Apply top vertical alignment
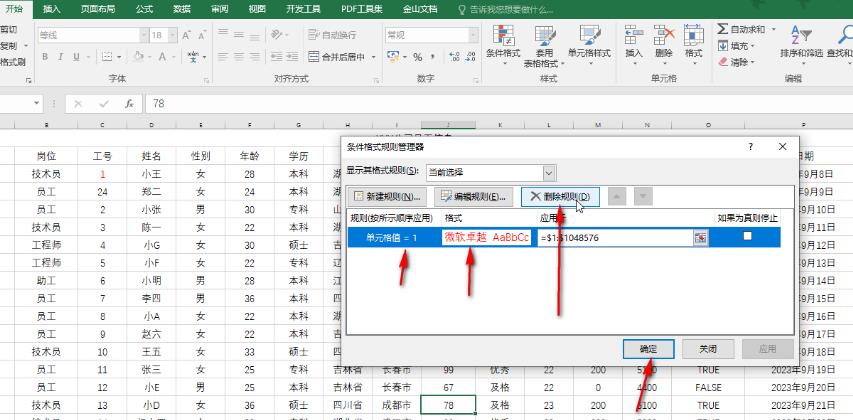This screenshot has height=420, width=853. click(x=222, y=35)
